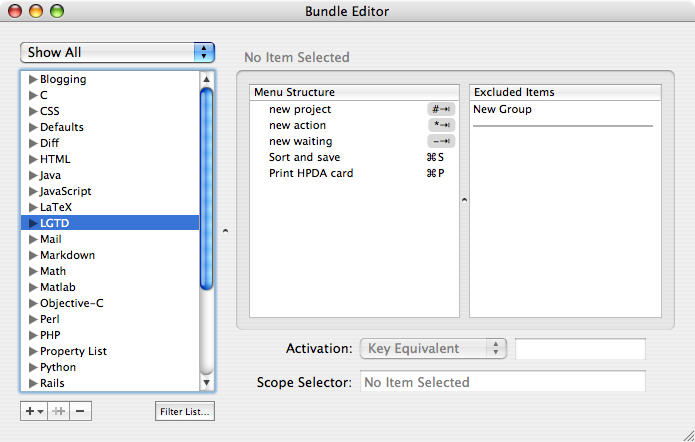Select New Group in Excluded Items
This screenshot has width=695, height=442.
(502, 109)
